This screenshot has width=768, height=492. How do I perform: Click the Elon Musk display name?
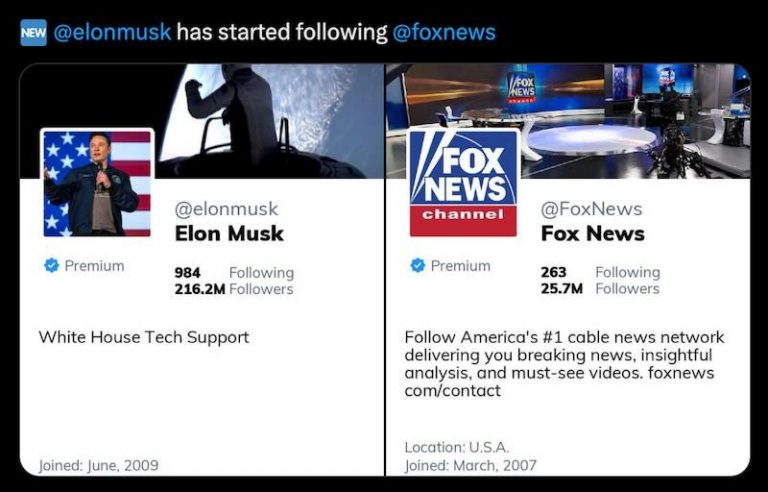tap(229, 234)
